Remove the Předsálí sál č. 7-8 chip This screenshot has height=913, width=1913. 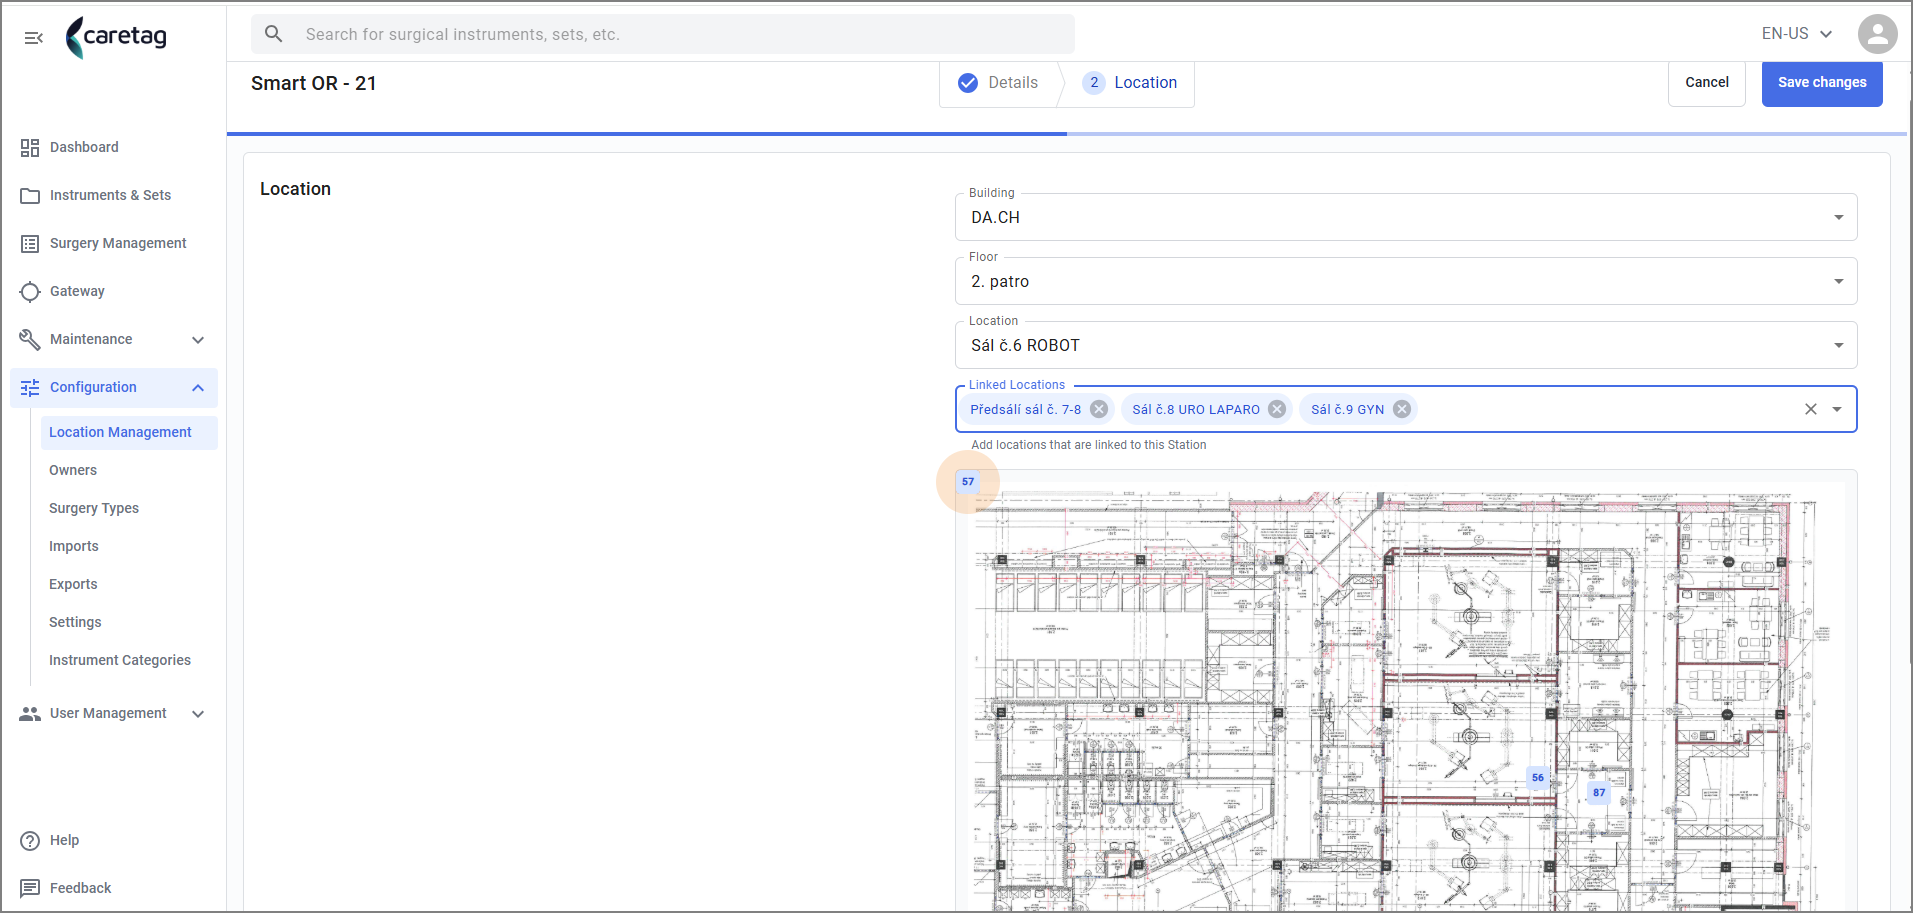pos(1099,409)
